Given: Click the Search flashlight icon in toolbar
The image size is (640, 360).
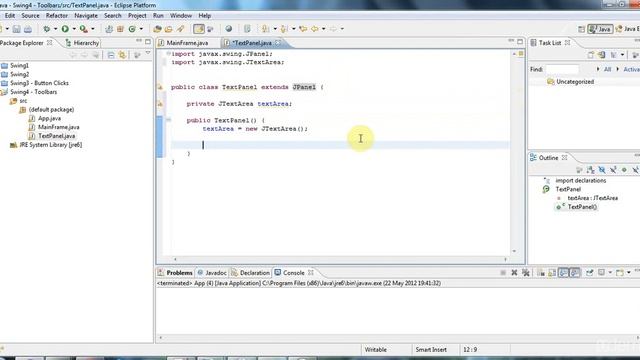Looking at the screenshot, I should pyautogui.click(x=180, y=29).
